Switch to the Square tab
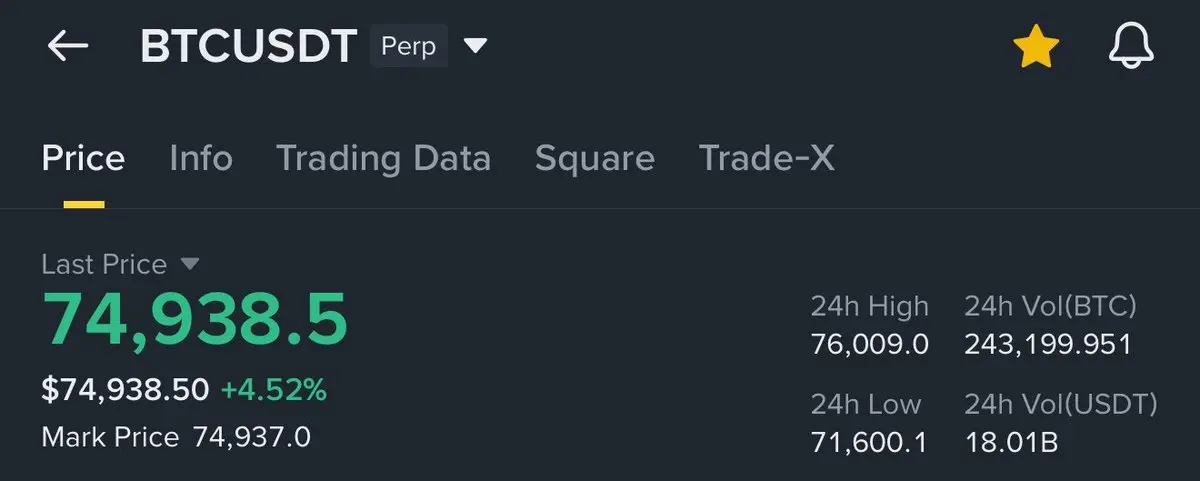The width and height of the screenshot is (1200, 481). coord(594,158)
